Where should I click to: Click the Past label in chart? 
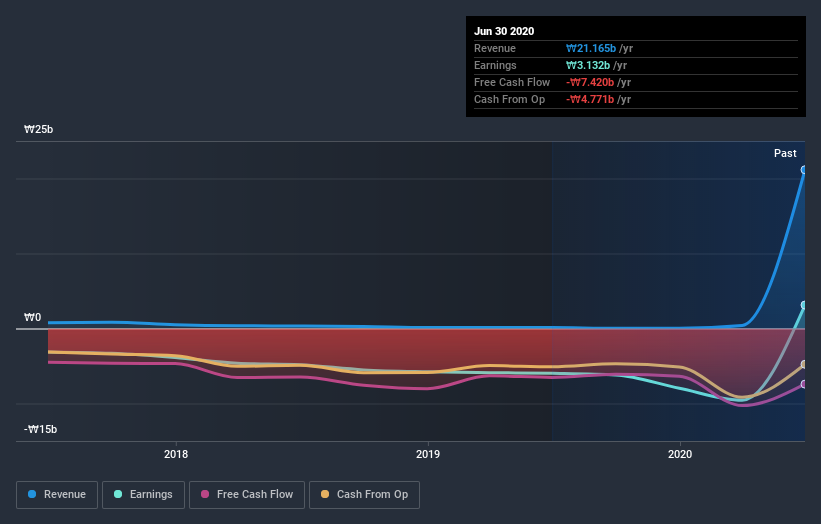click(785, 153)
